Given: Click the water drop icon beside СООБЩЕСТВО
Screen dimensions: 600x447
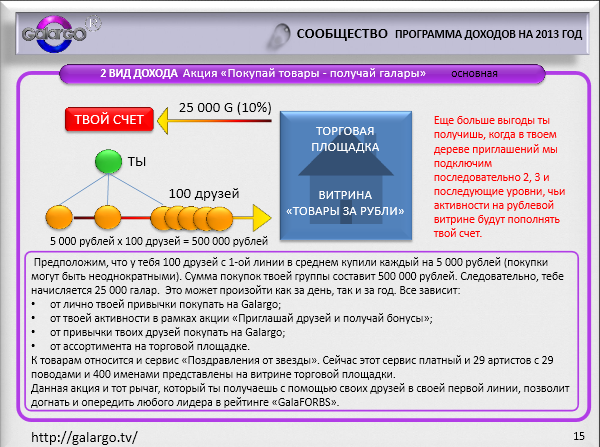Looking at the screenshot, I should click(x=278, y=36).
